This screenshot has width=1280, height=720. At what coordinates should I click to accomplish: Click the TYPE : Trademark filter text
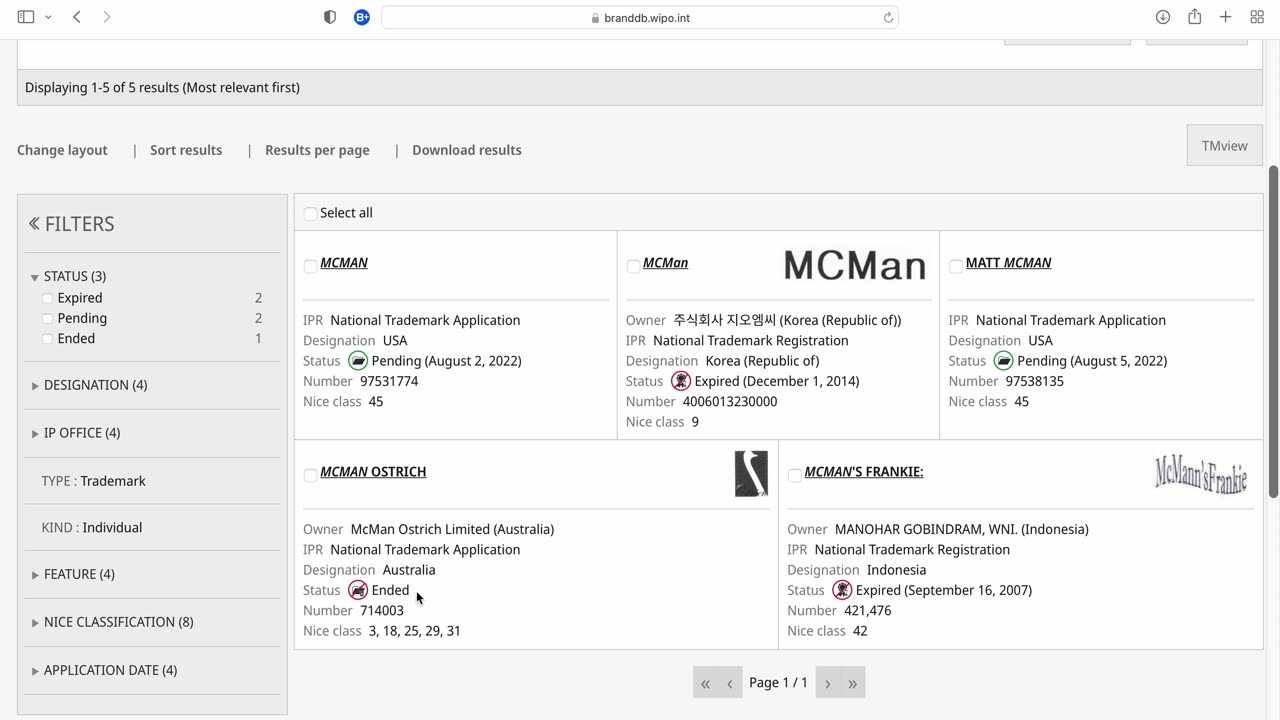(93, 481)
